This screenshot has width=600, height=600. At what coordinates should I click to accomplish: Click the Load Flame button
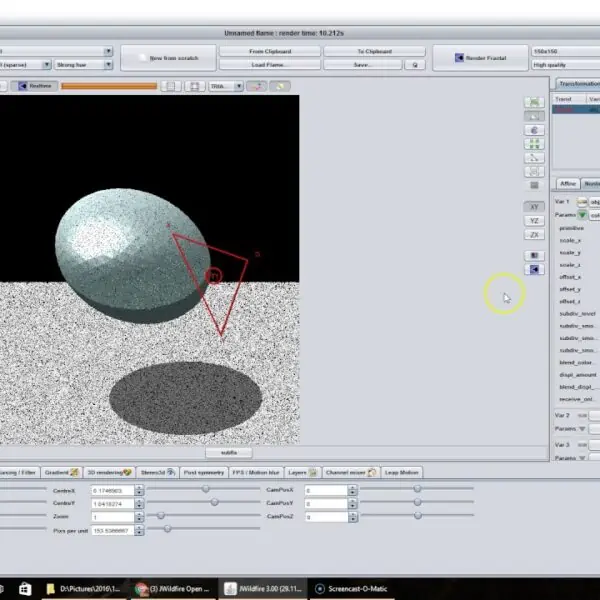pos(270,65)
